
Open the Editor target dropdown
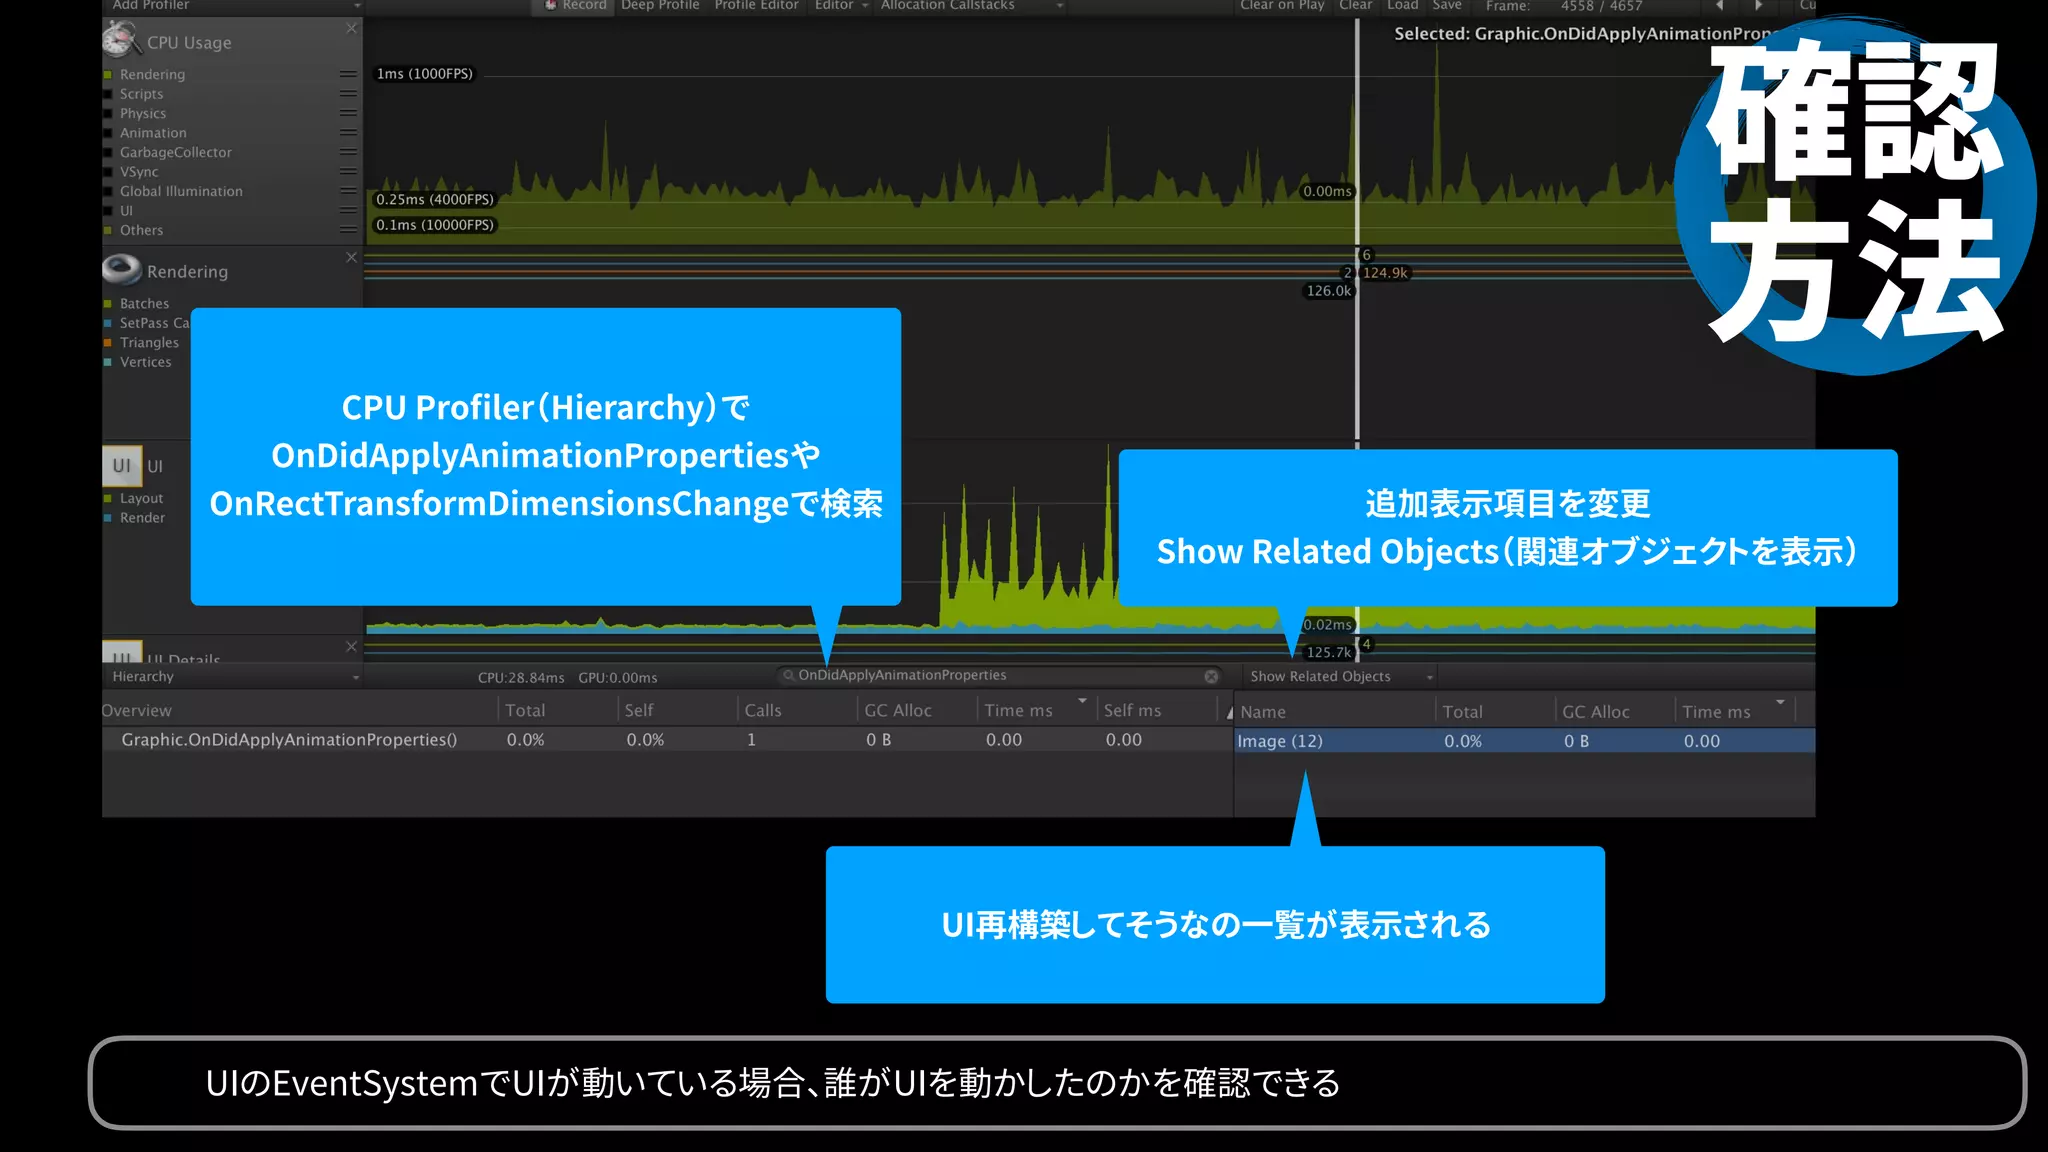pyautogui.click(x=841, y=6)
